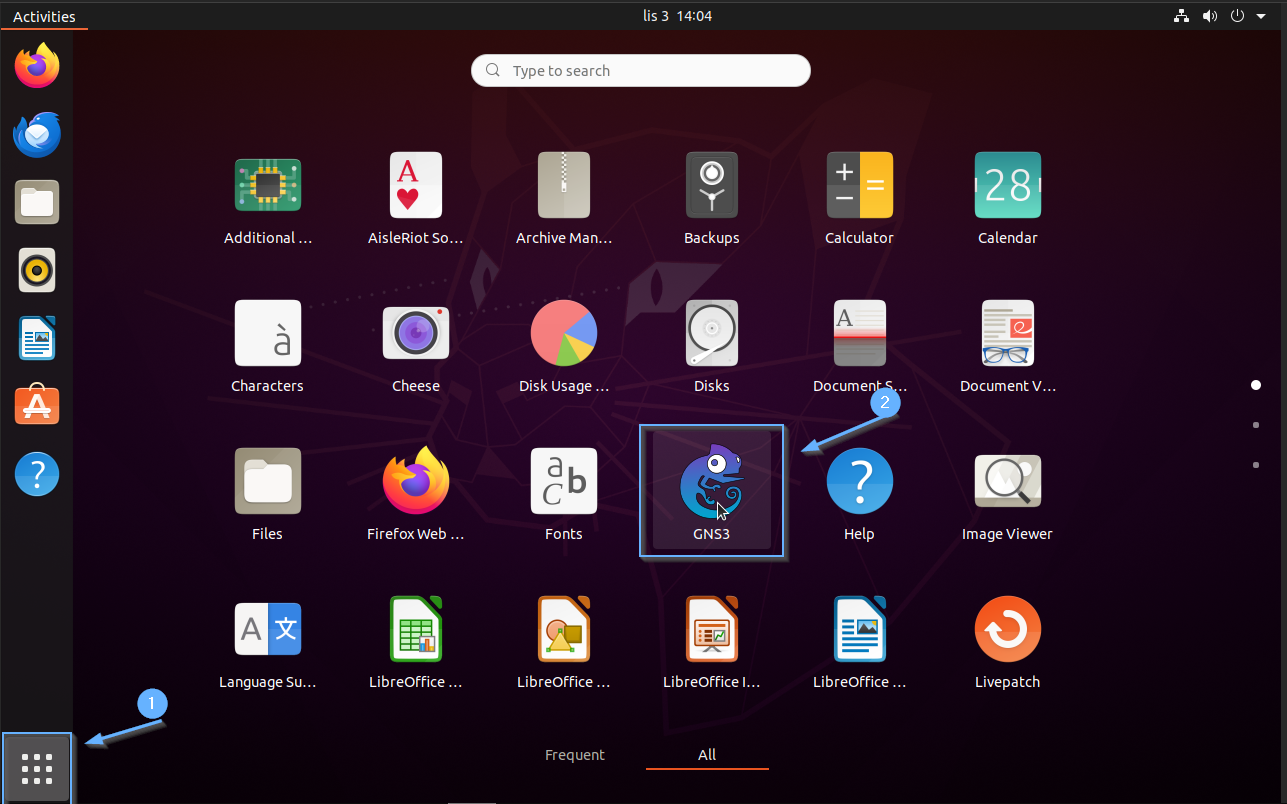Click the Activities button
The width and height of the screenshot is (1287, 804).
click(x=44, y=16)
